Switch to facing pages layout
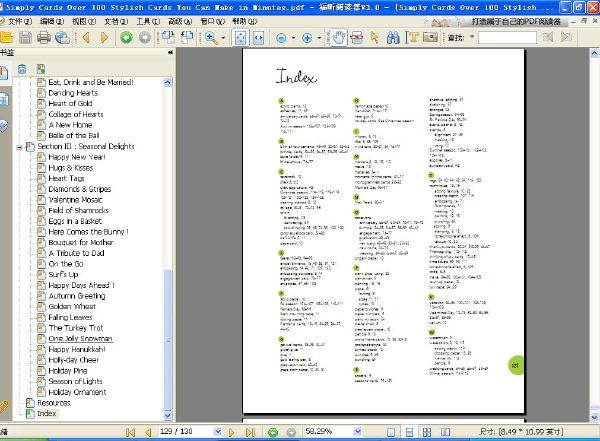 [x=445, y=432]
